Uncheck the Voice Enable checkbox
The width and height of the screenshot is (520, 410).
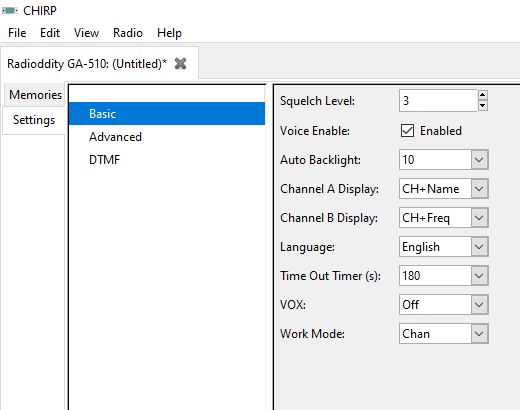[407, 131]
